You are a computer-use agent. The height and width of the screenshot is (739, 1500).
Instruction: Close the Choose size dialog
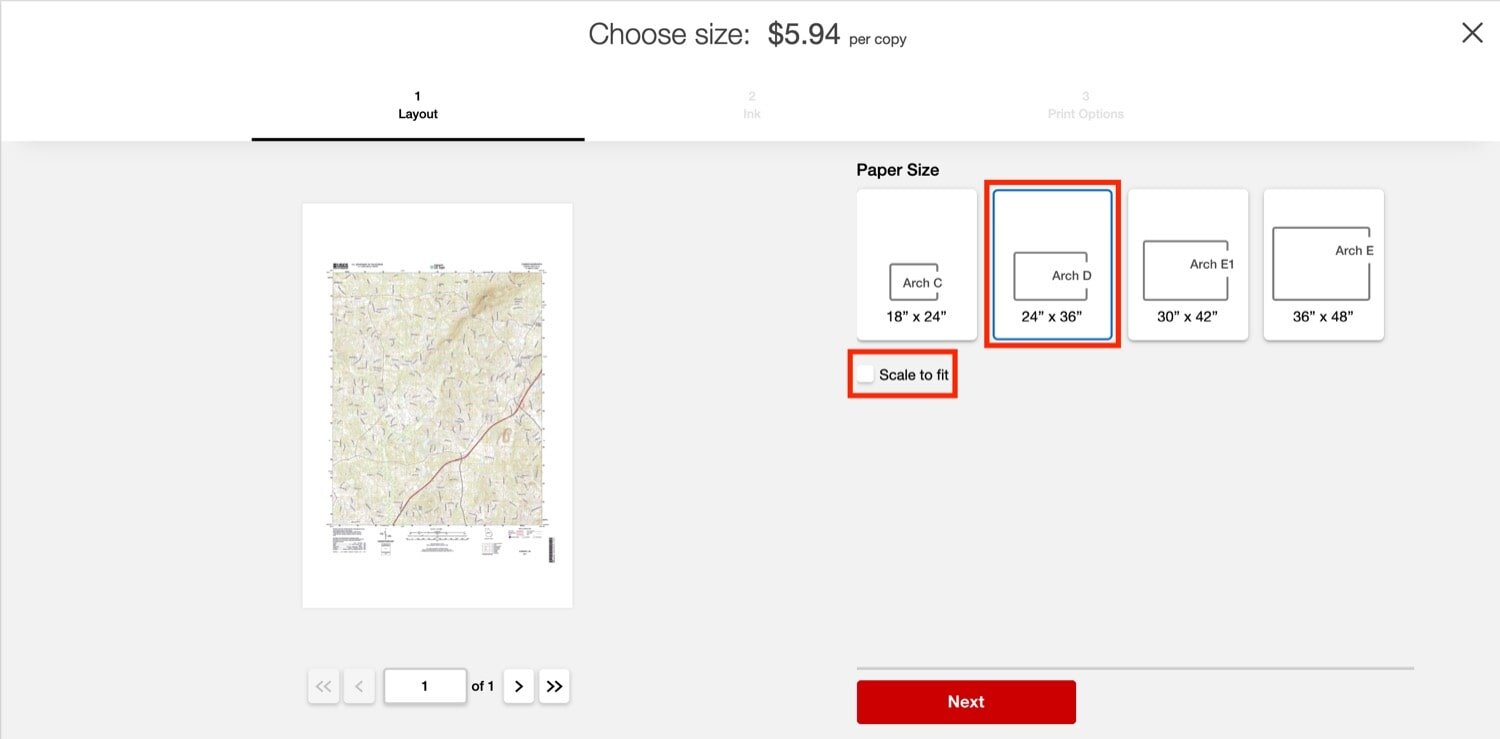(x=1472, y=33)
